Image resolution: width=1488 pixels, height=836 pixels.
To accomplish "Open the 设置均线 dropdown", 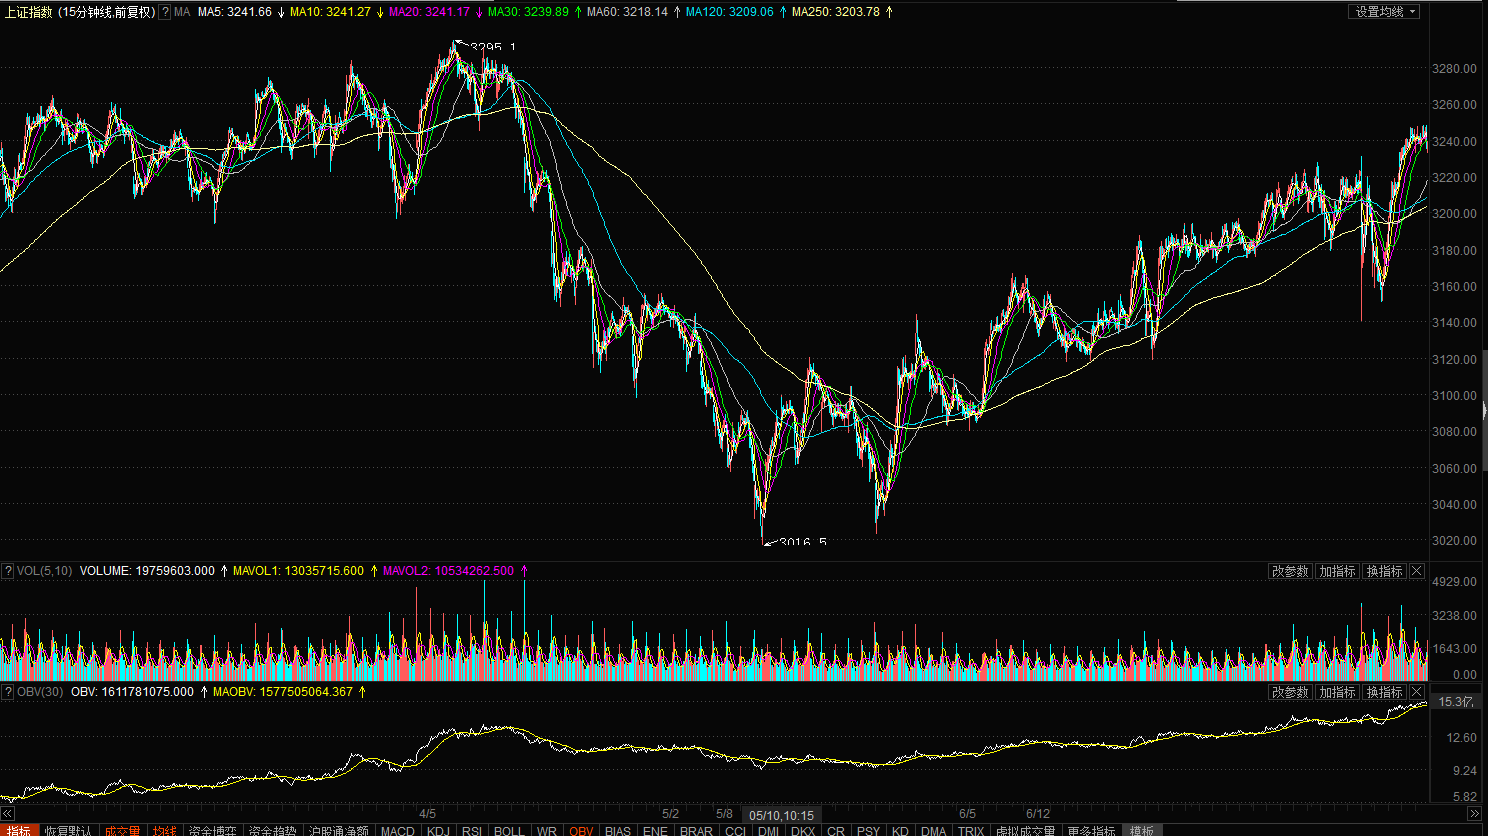I will pos(1384,12).
